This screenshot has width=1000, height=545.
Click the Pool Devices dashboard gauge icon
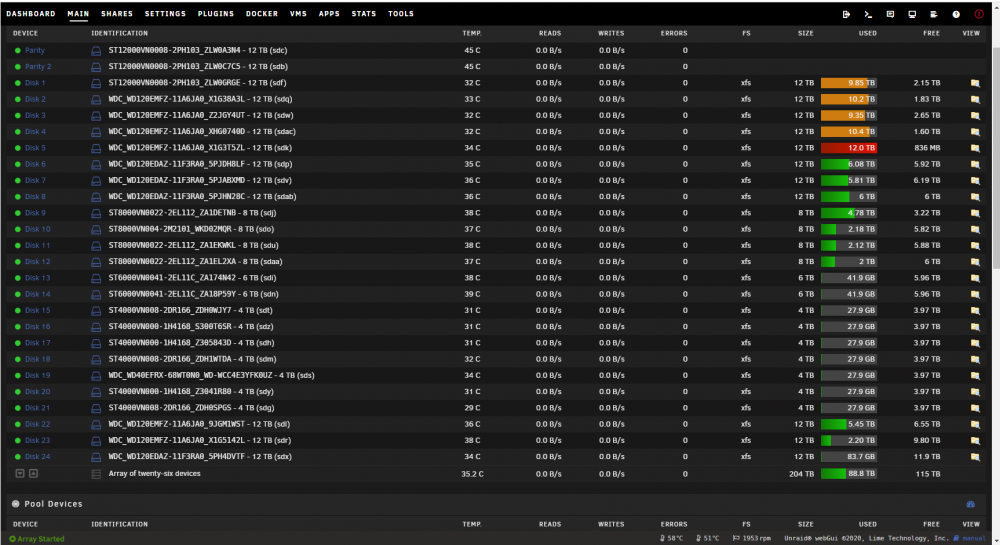click(x=971, y=504)
